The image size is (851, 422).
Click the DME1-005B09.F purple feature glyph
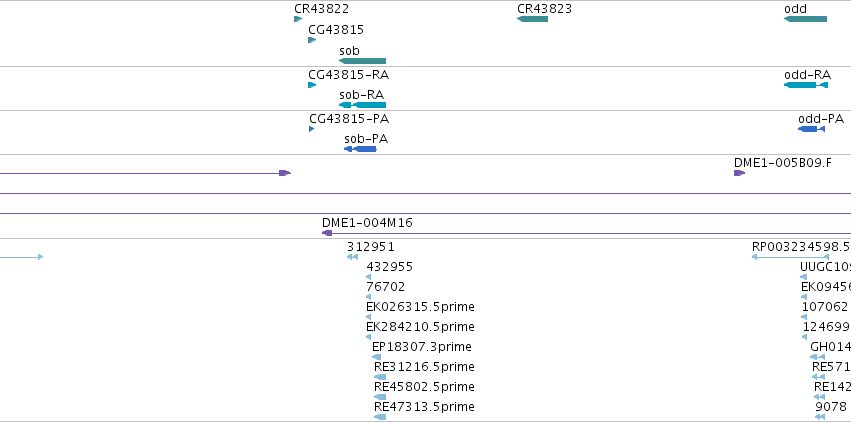739,173
